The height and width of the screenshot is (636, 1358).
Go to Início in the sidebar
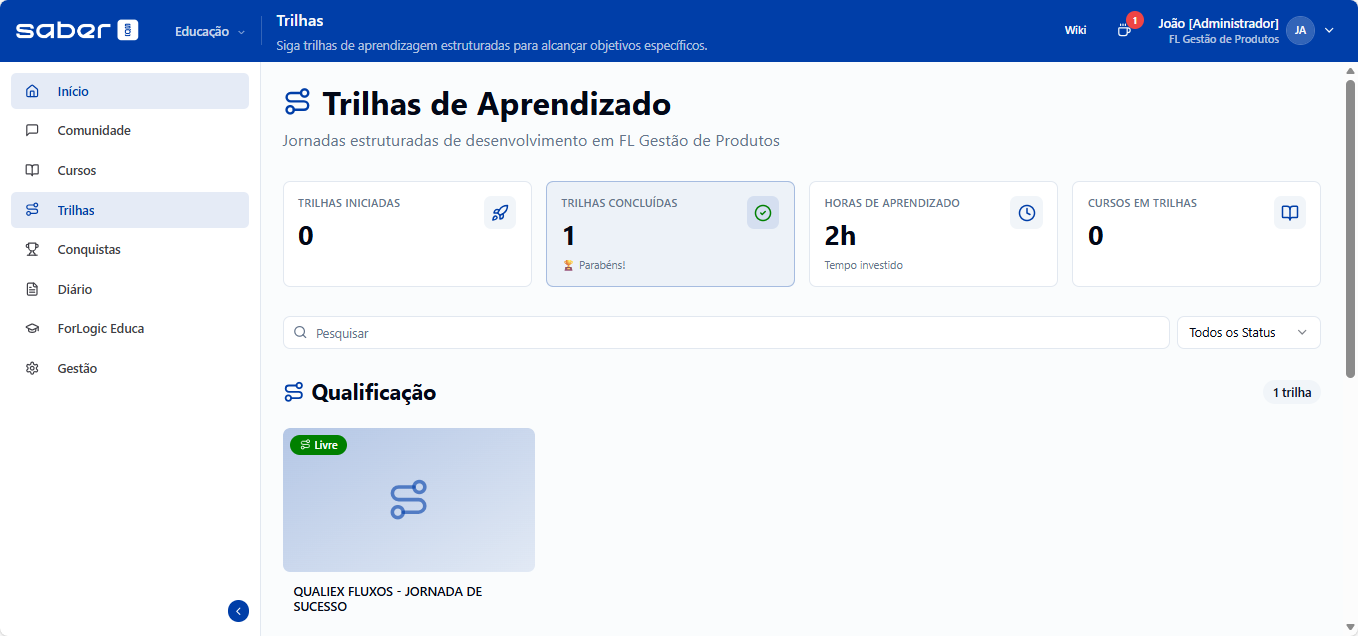(x=73, y=91)
